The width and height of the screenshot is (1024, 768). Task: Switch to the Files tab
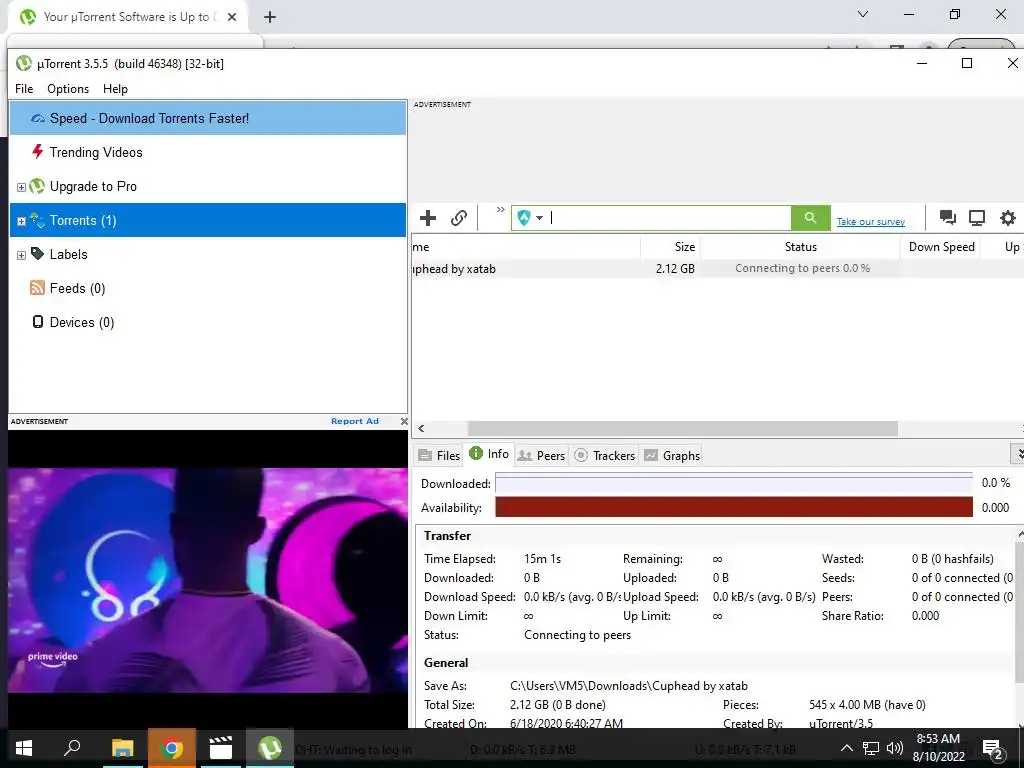(x=440, y=456)
